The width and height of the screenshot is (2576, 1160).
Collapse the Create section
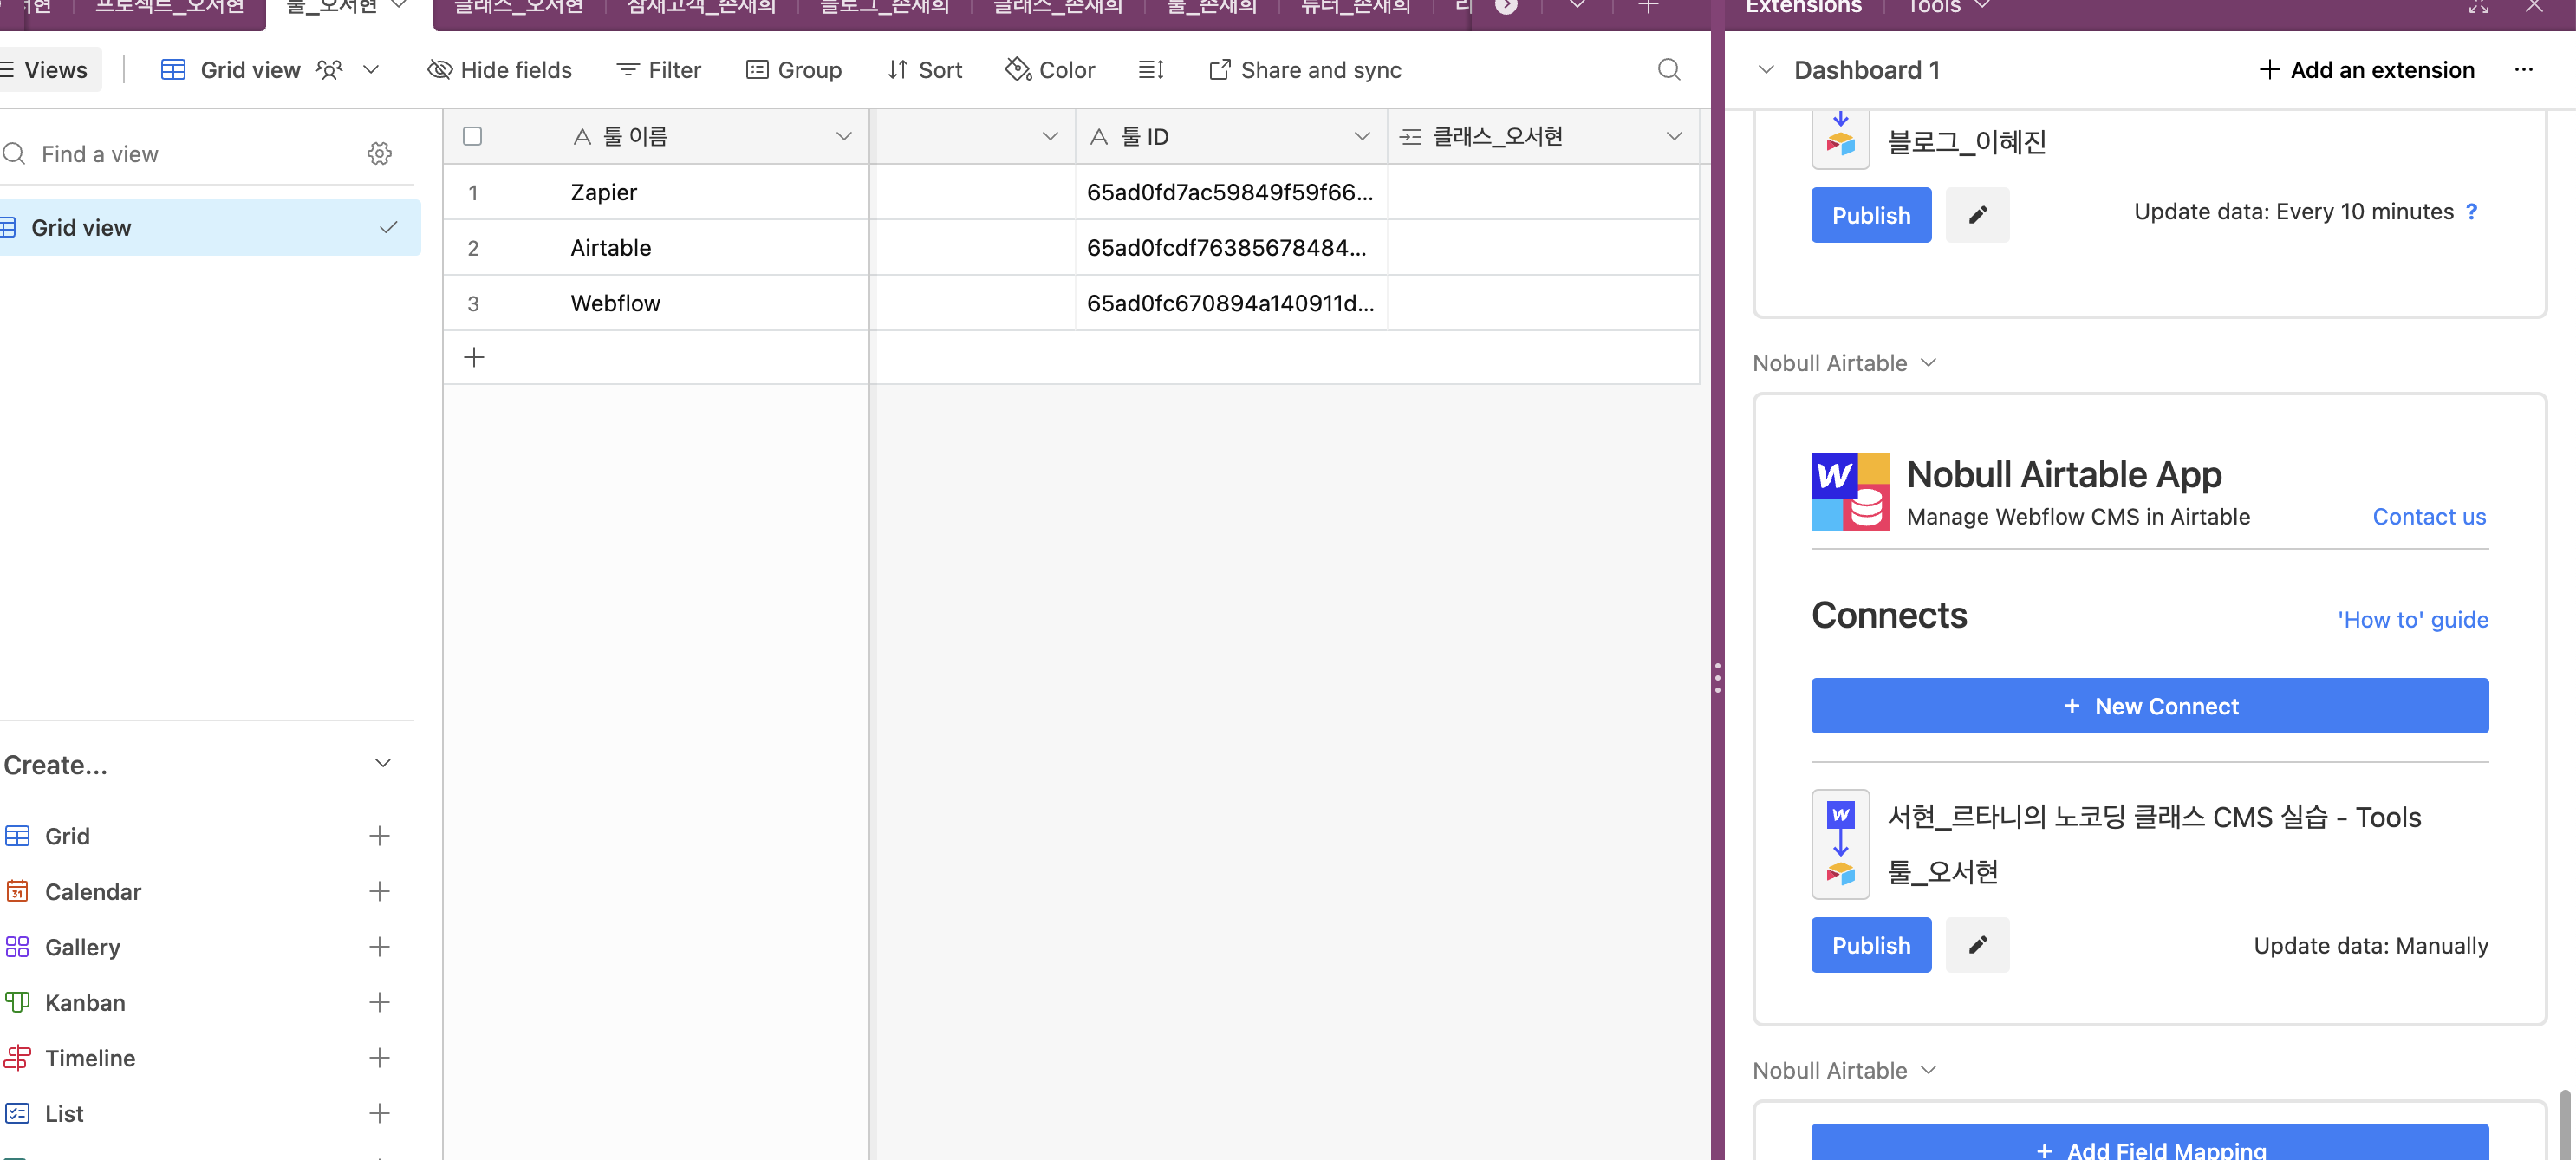(x=383, y=764)
